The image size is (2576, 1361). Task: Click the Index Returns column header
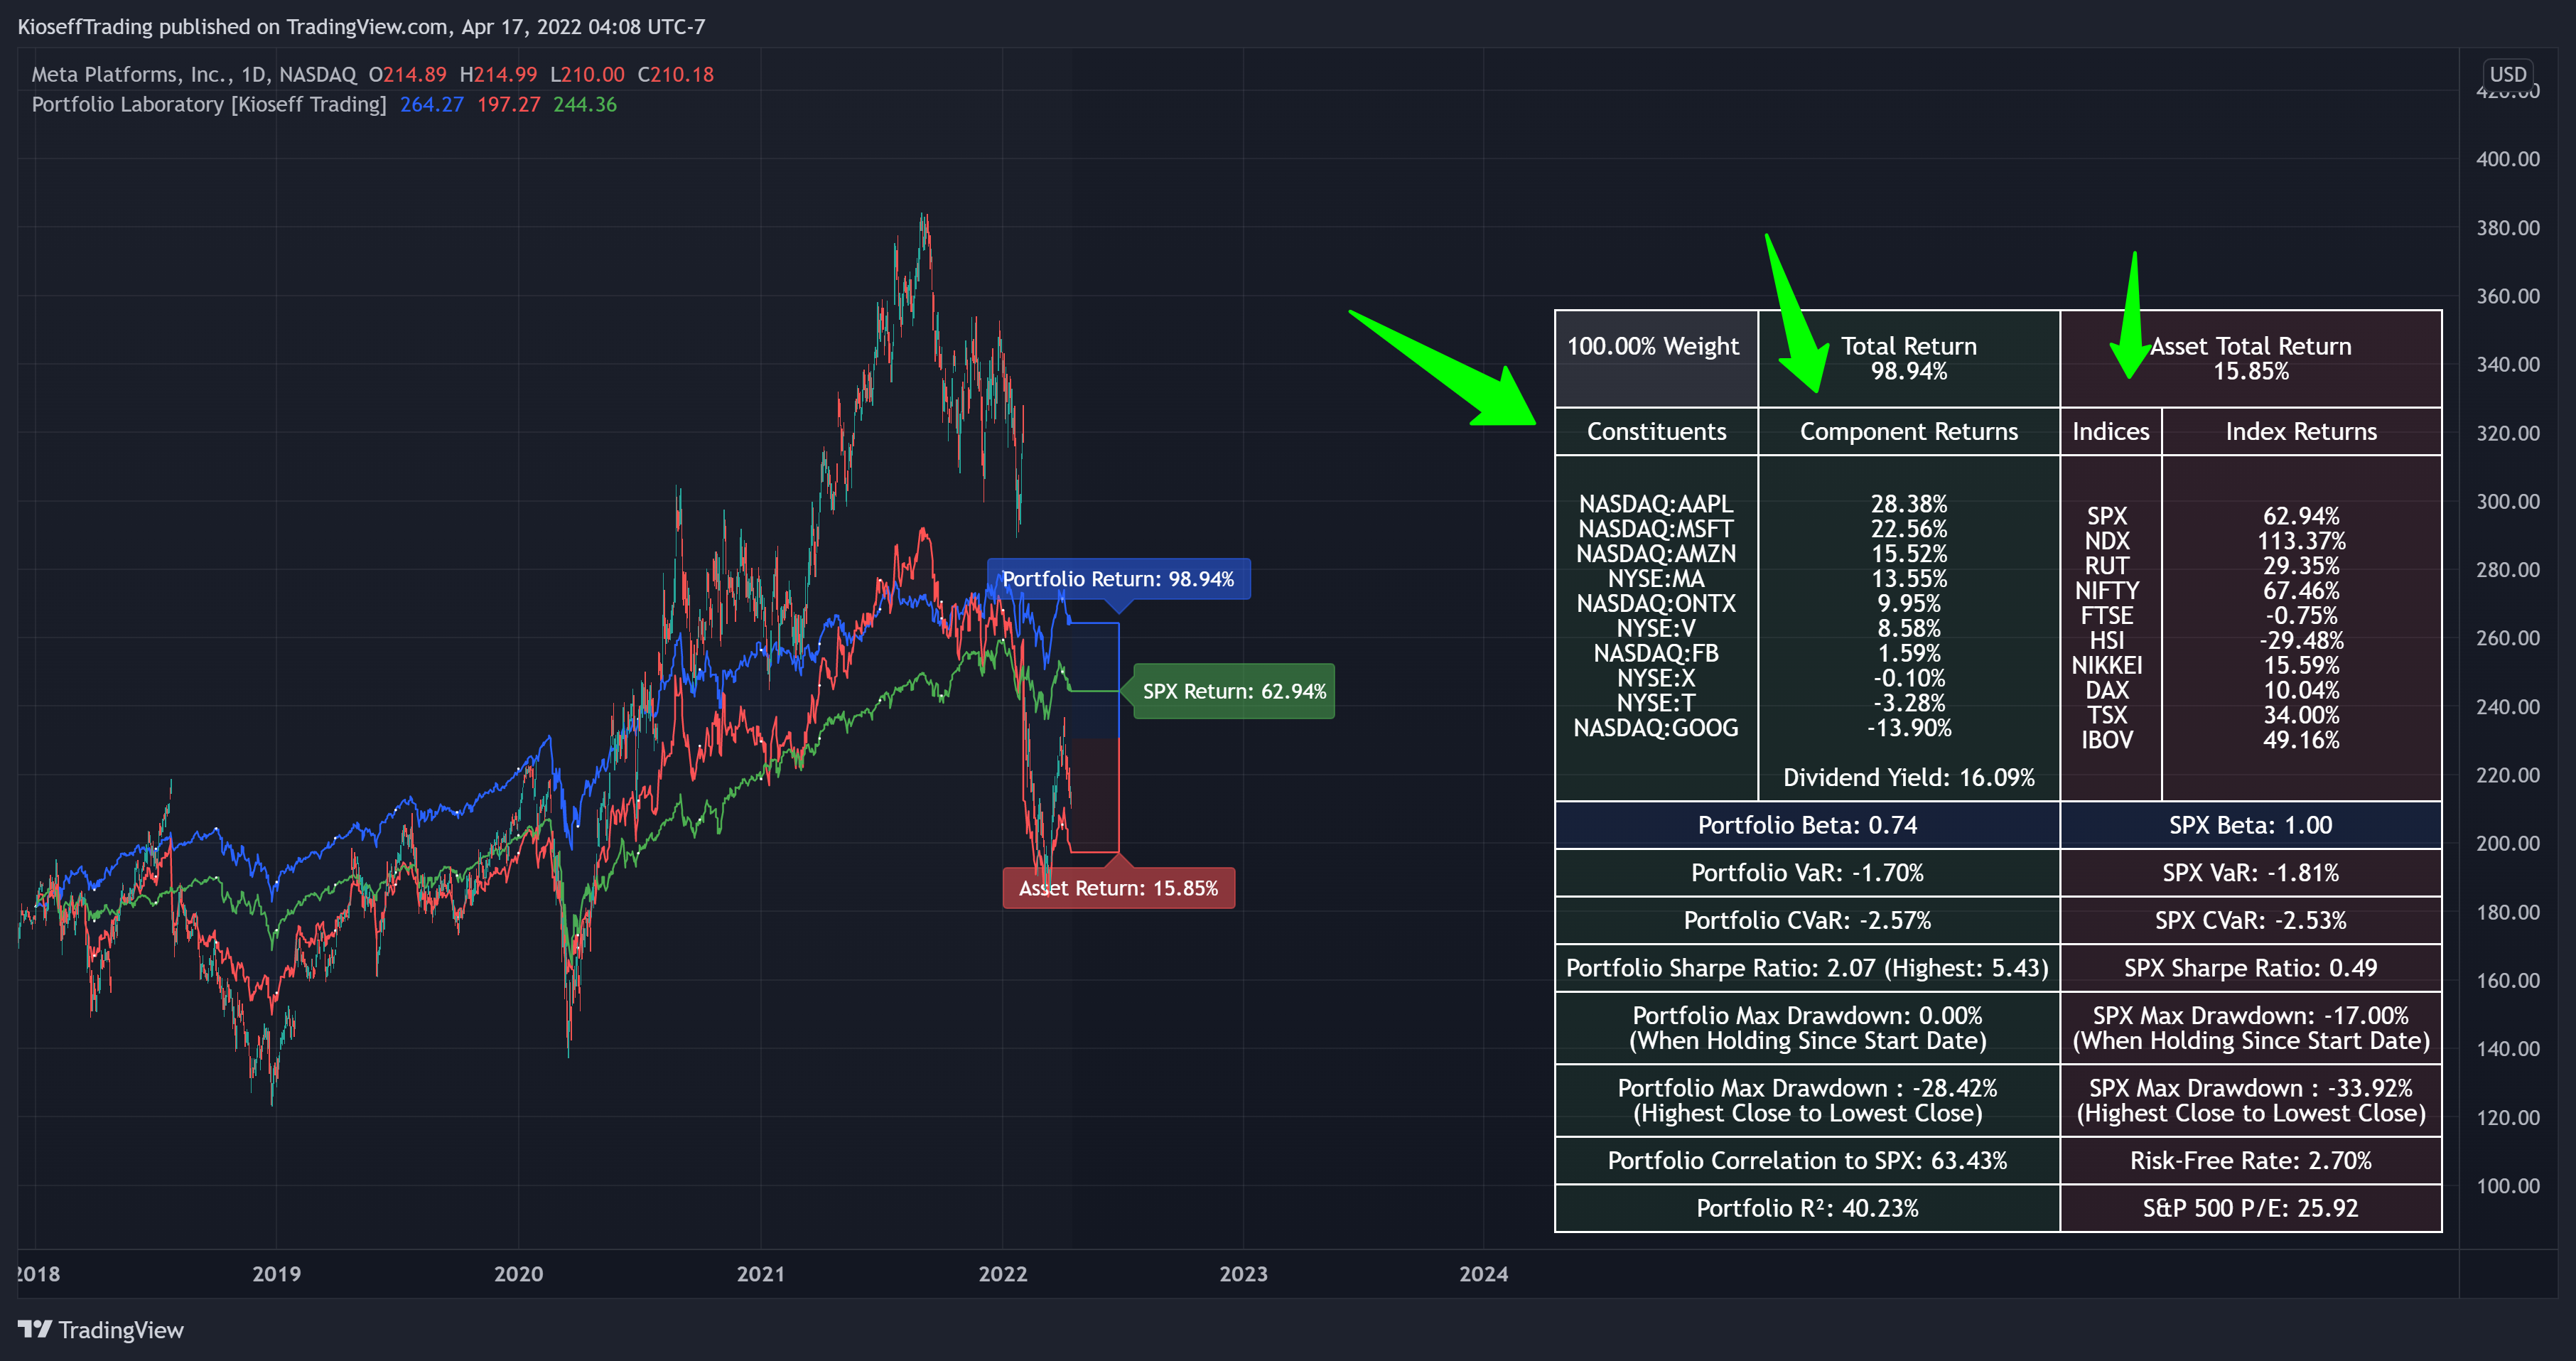click(2301, 431)
